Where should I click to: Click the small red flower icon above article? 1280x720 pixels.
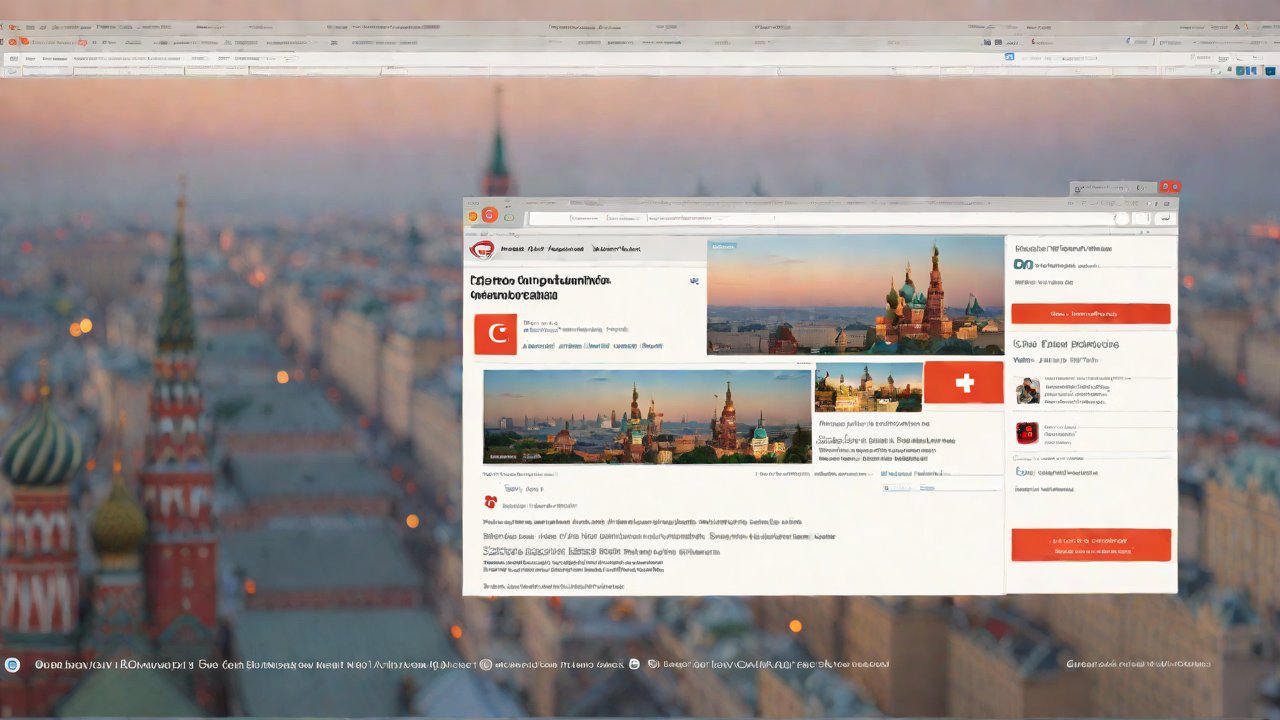point(490,502)
